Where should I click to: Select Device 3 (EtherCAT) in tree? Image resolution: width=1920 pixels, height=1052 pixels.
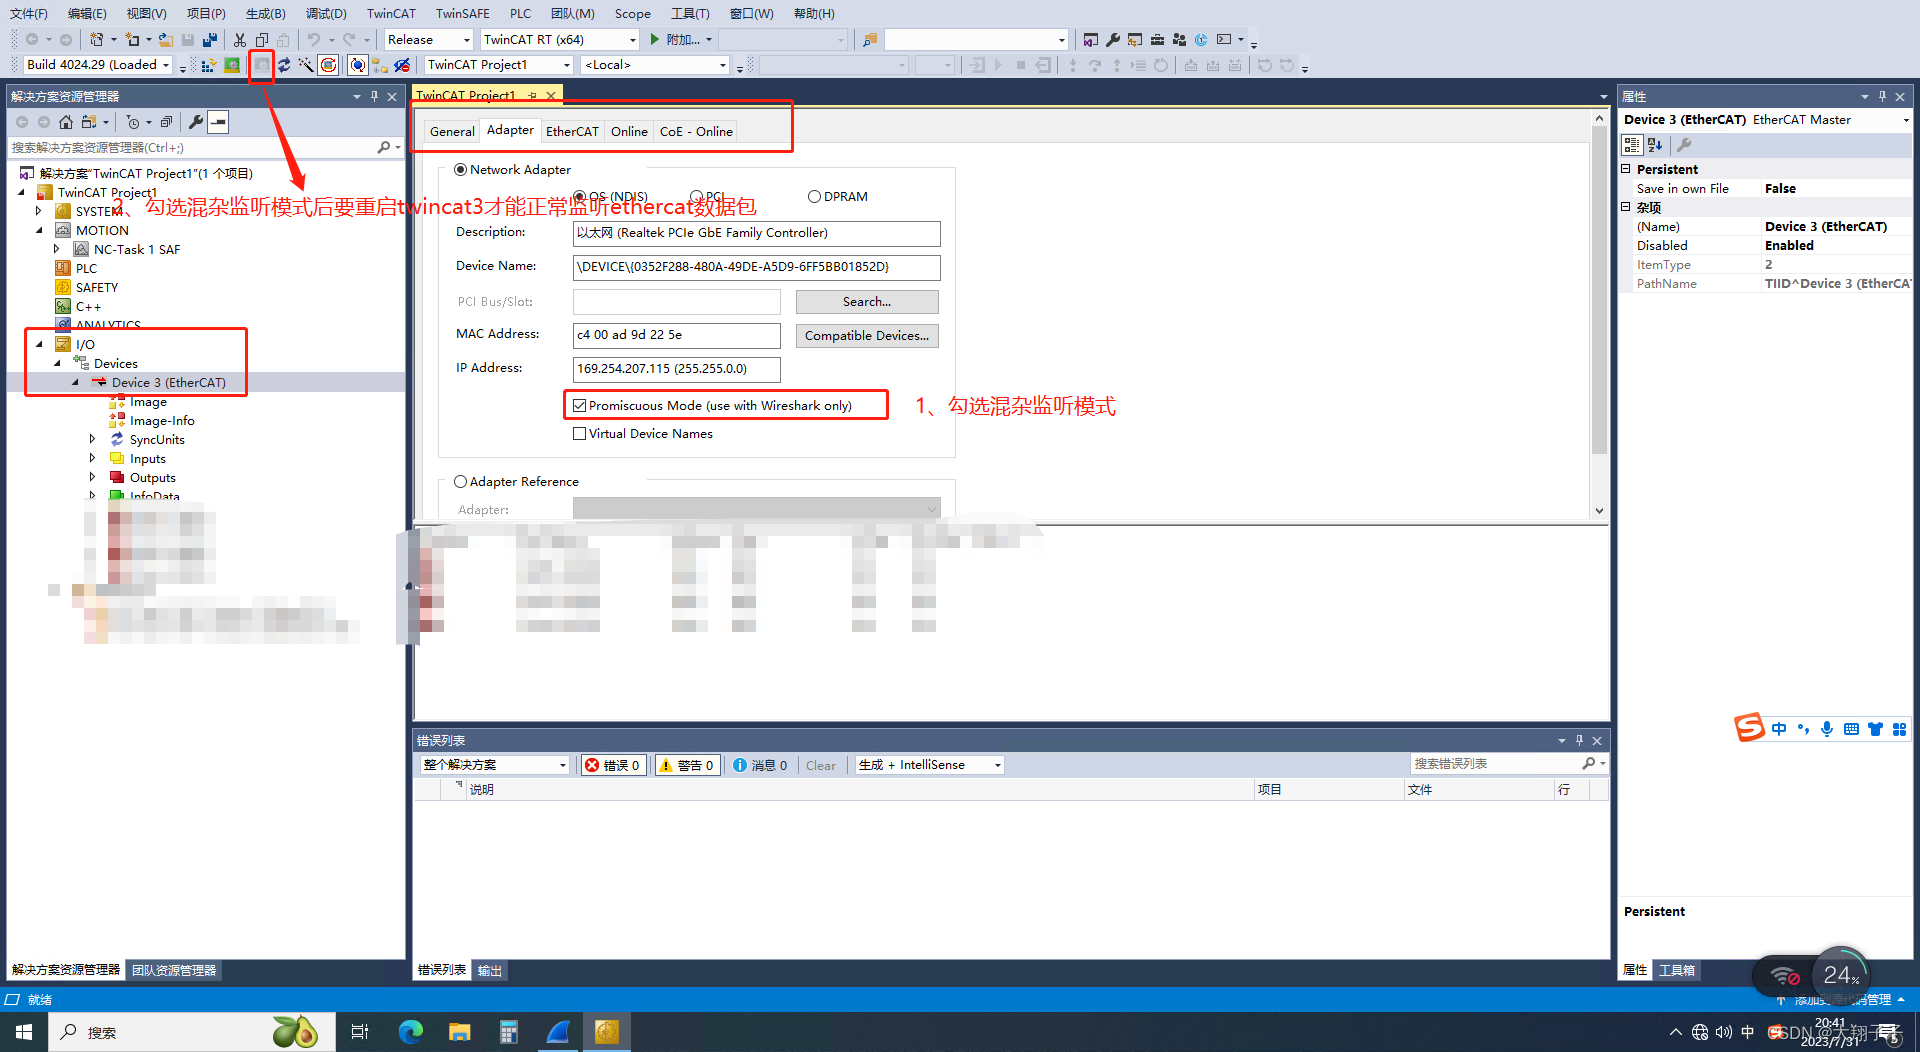coord(168,383)
